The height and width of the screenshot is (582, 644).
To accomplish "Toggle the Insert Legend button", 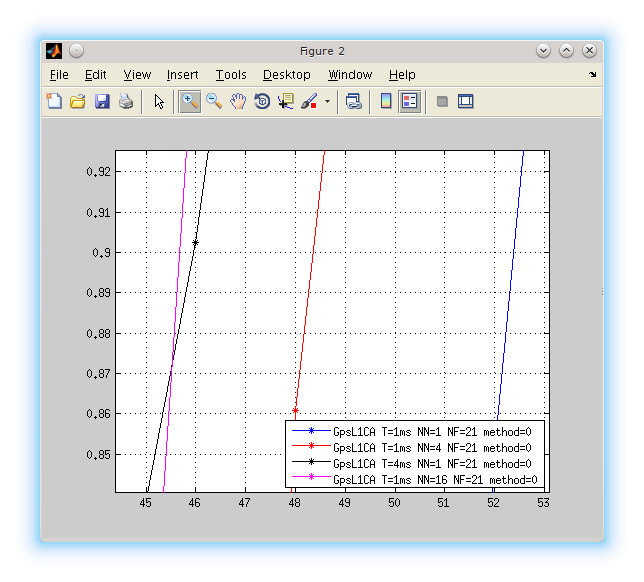I will (410, 101).
